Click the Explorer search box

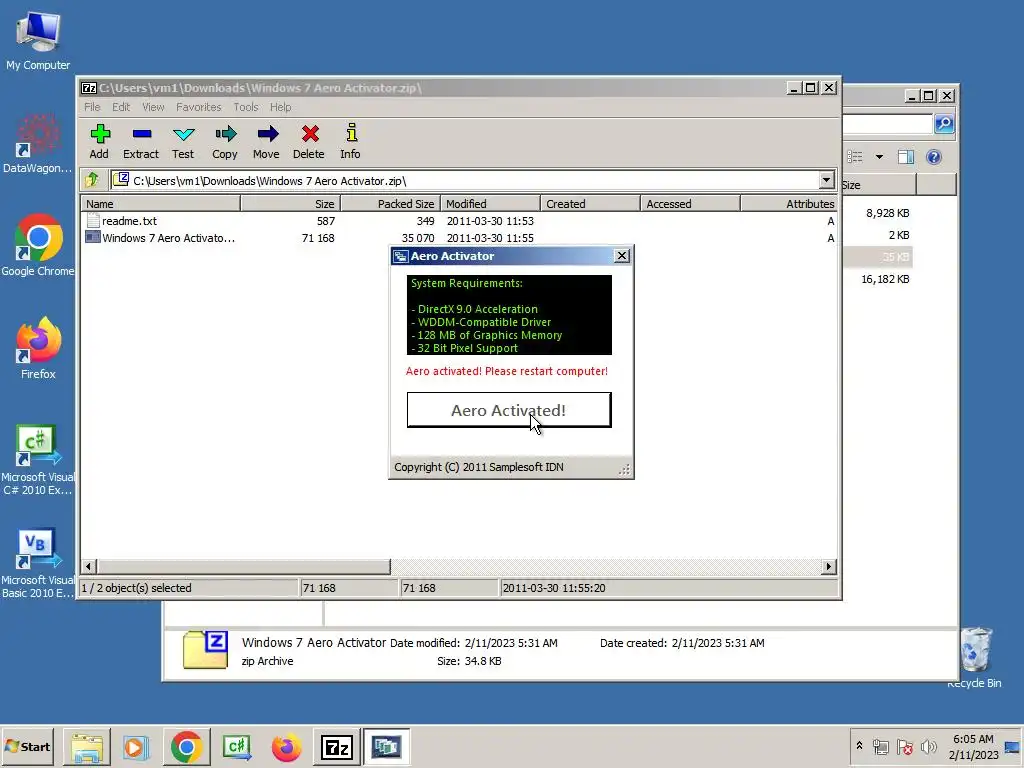[x=888, y=123]
